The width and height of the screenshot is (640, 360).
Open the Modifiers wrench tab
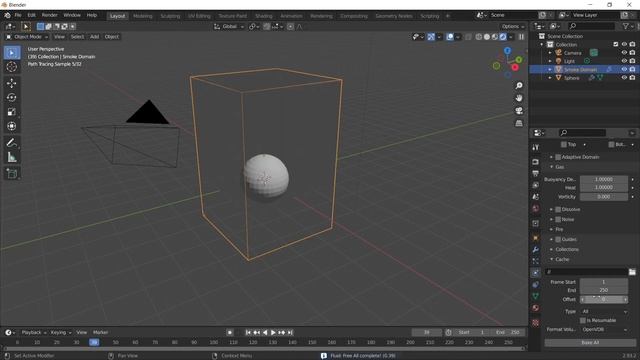(x=536, y=249)
